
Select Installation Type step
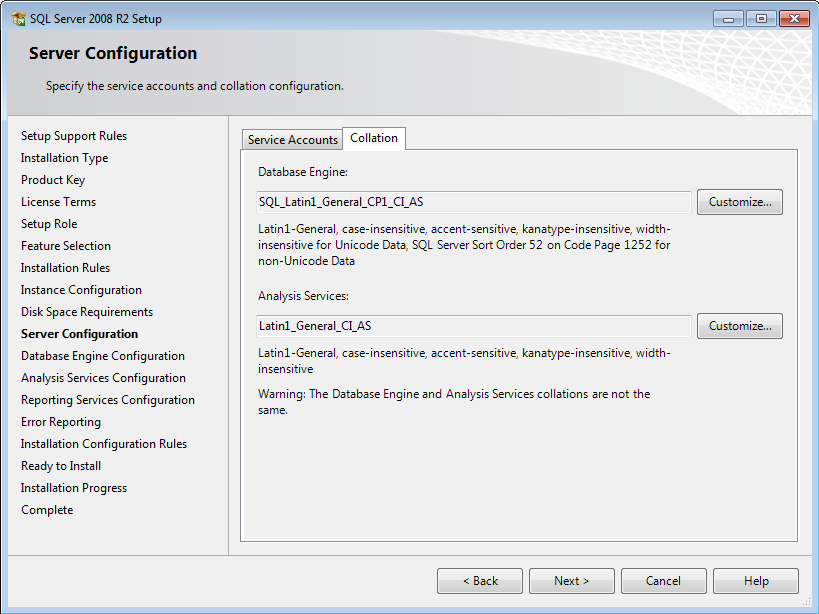pyautogui.click(x=64, y=158)
